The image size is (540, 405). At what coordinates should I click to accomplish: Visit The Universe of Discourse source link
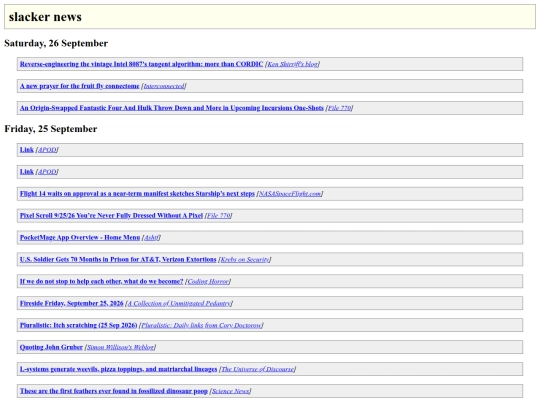(x=258, y=369)
